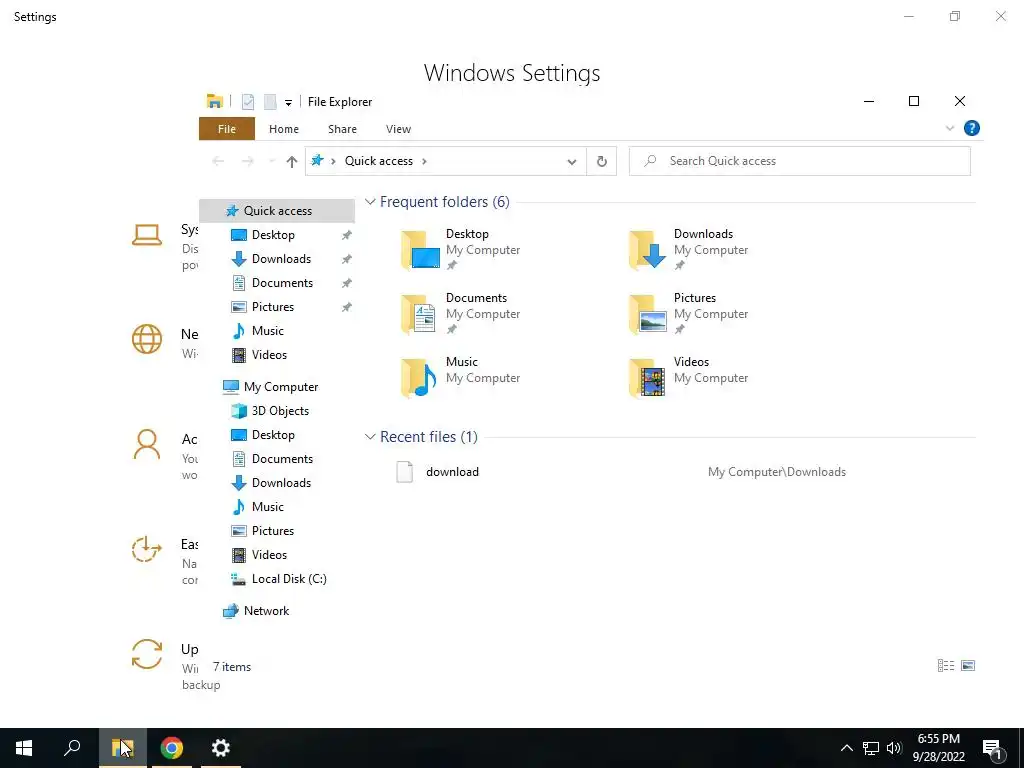
Task: Open the Customize Quick Access Toolbar dropdown
Action: tap(288, 103)
